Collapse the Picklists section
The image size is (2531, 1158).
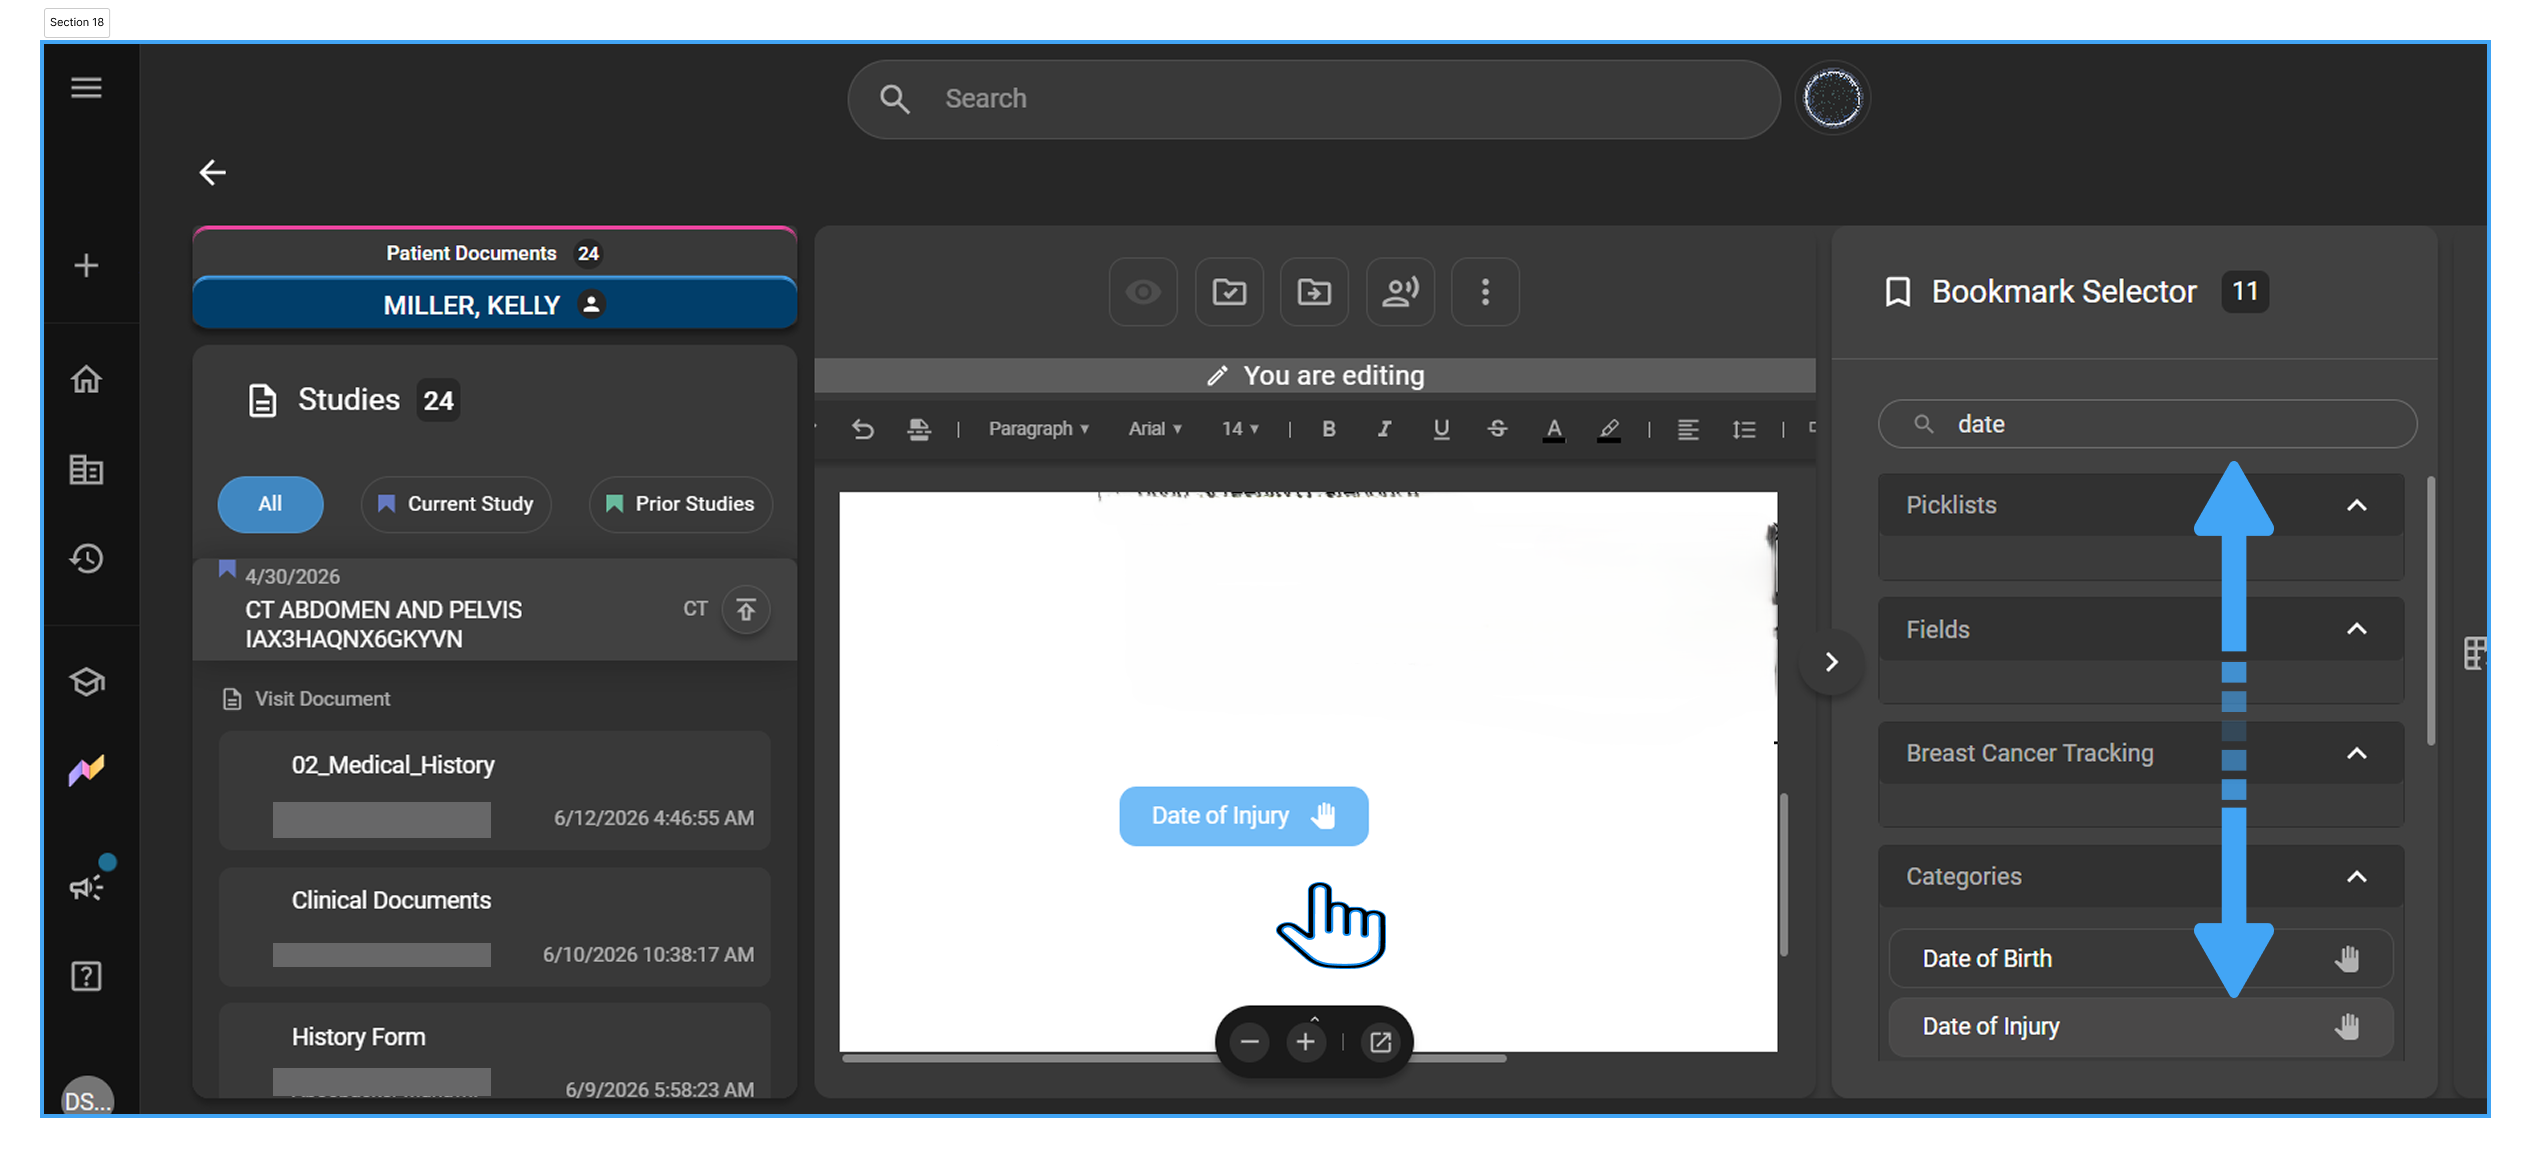pos(2357,505)
